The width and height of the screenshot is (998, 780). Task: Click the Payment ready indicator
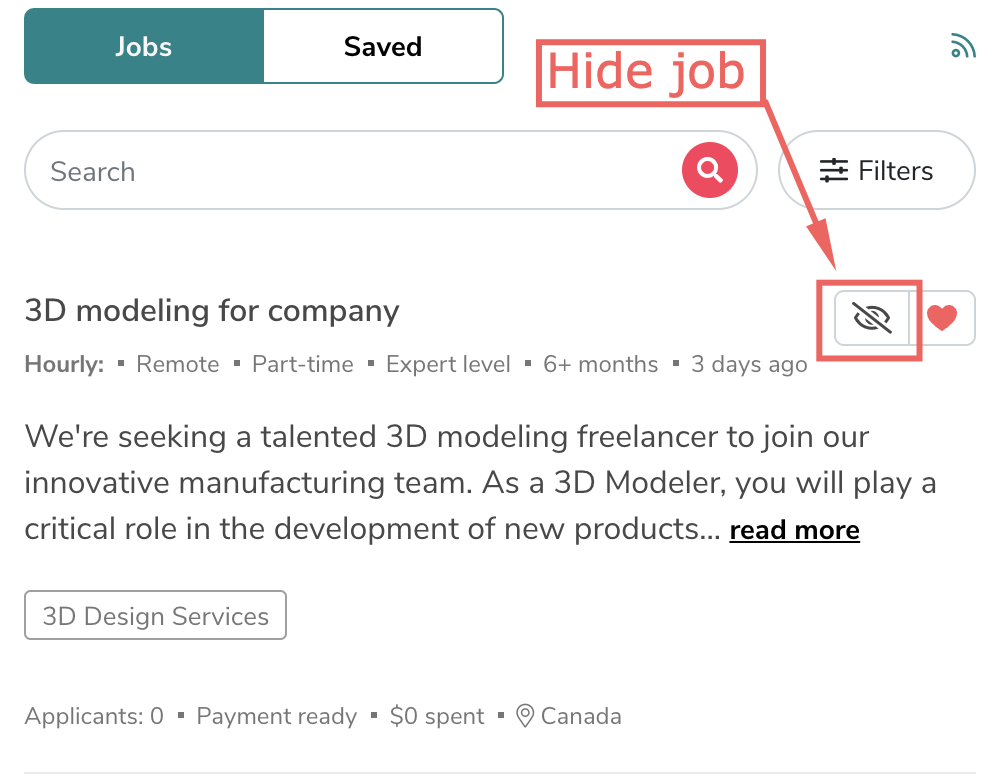pos(276,716)
